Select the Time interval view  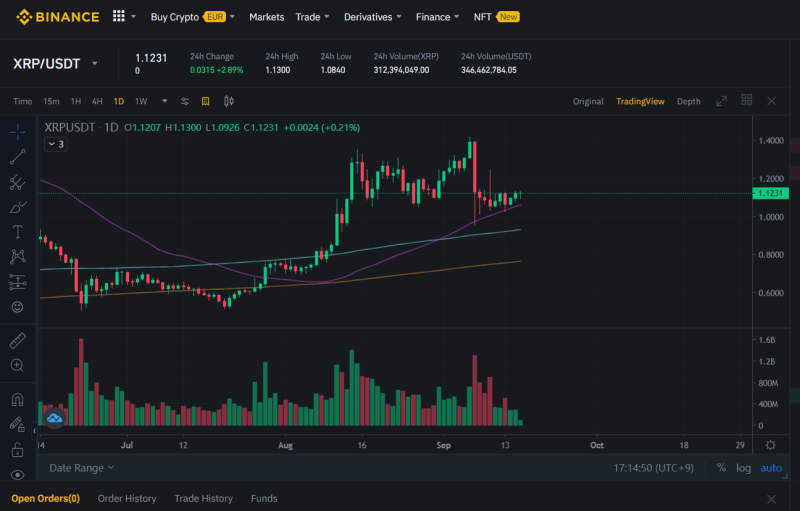tap(22, 101)
